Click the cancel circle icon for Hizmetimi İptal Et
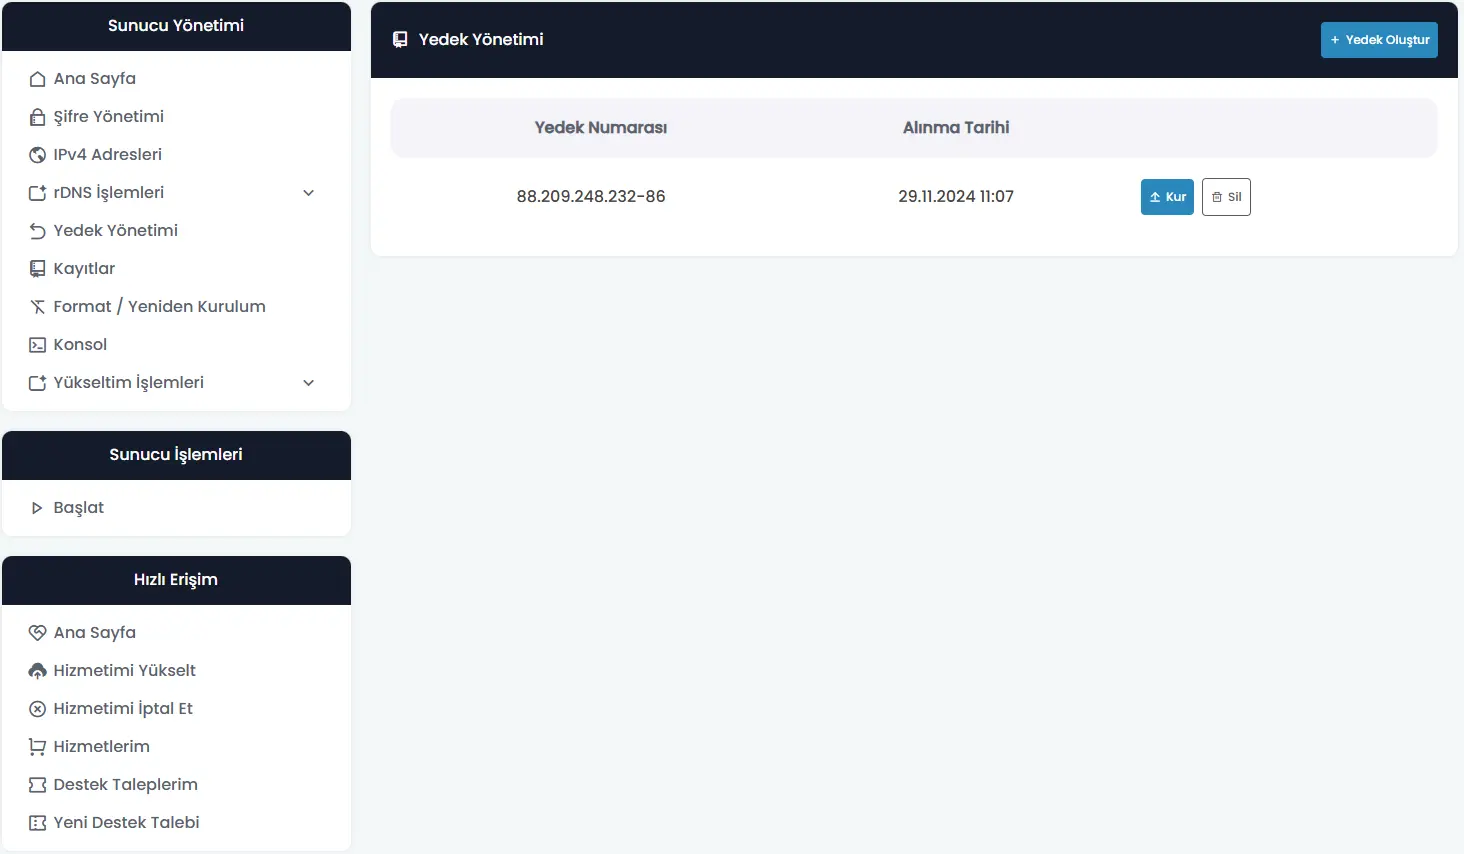This screenshot has height=854, width=1464. 37,709
